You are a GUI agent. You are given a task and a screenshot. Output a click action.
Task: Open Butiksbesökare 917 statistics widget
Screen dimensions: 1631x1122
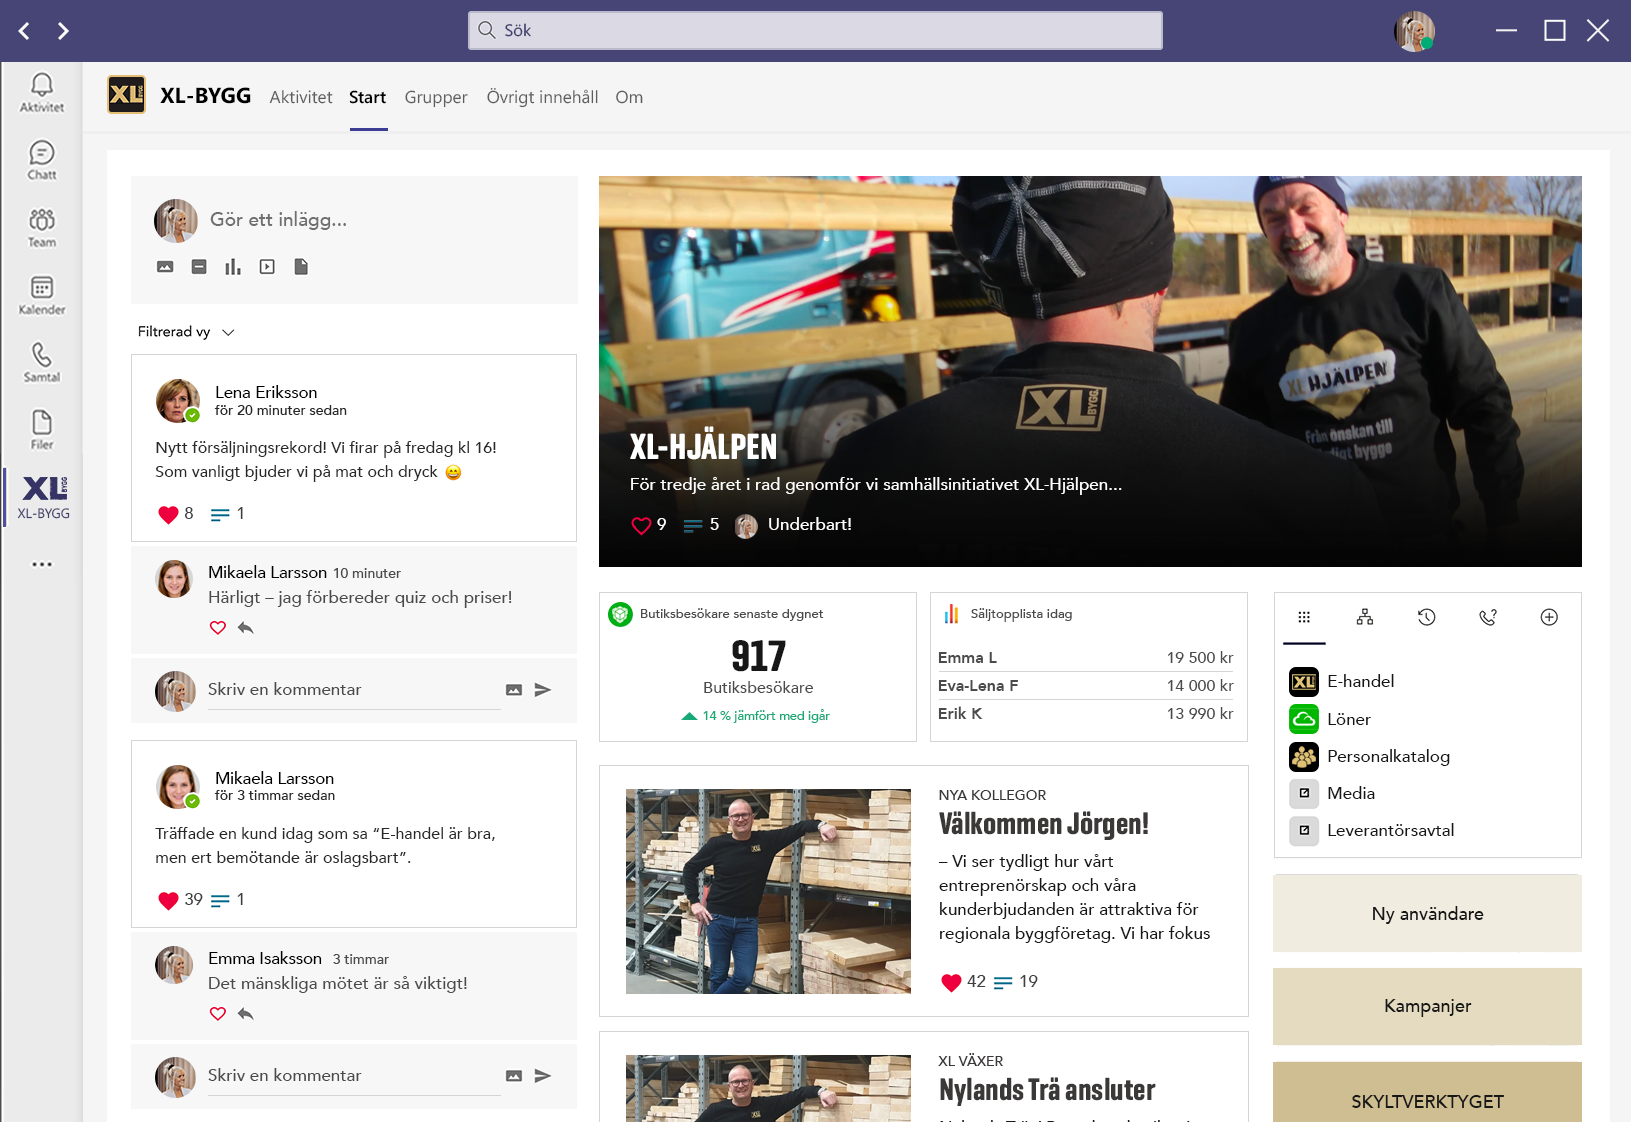click(758, 667)
